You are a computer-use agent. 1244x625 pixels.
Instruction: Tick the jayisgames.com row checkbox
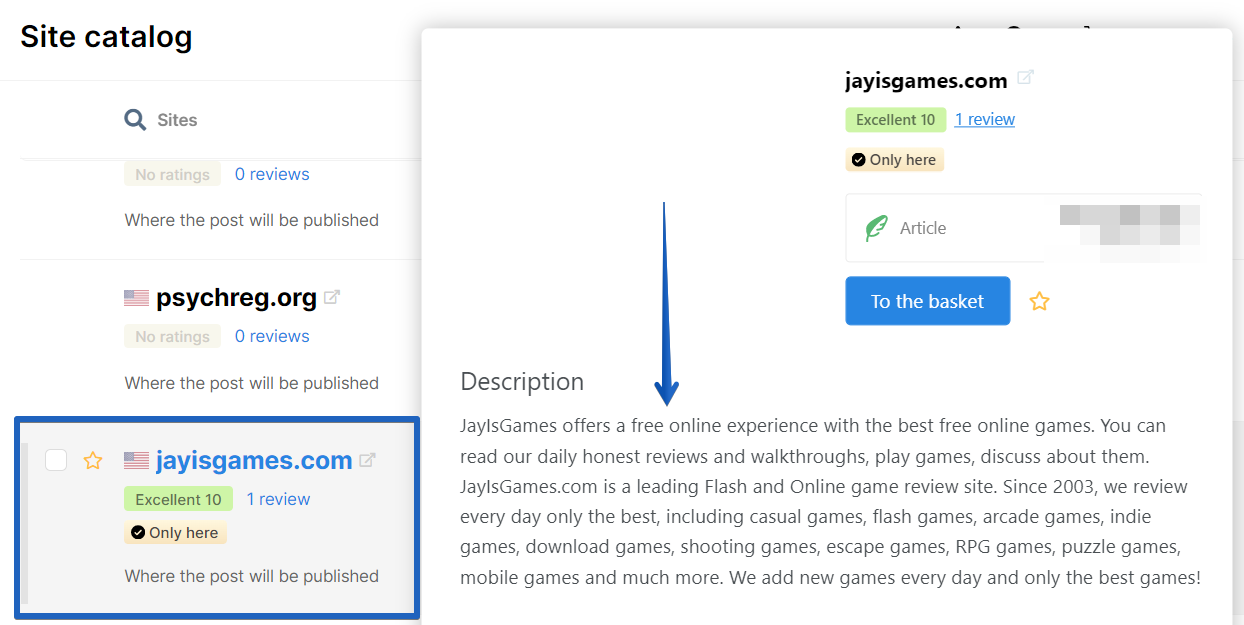(x=56, y=460)
